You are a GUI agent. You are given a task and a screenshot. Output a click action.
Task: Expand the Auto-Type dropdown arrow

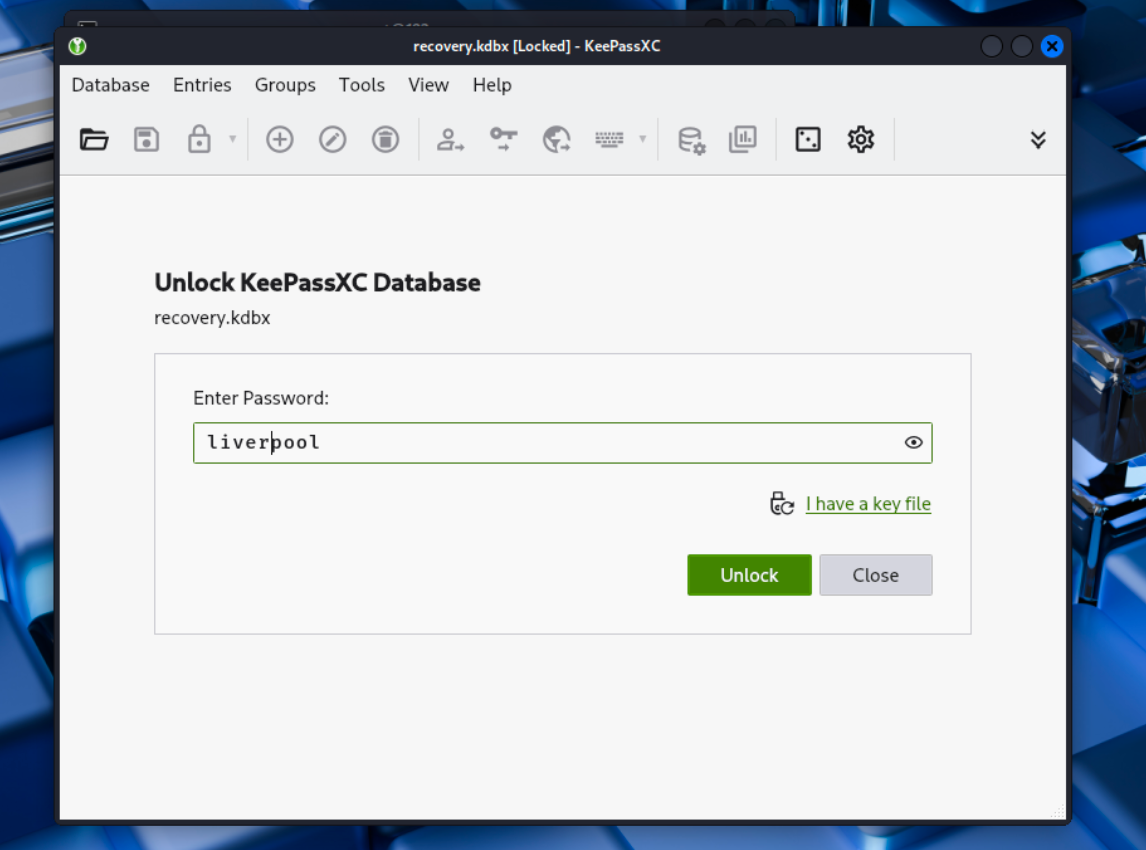click(x=642, y=139)
